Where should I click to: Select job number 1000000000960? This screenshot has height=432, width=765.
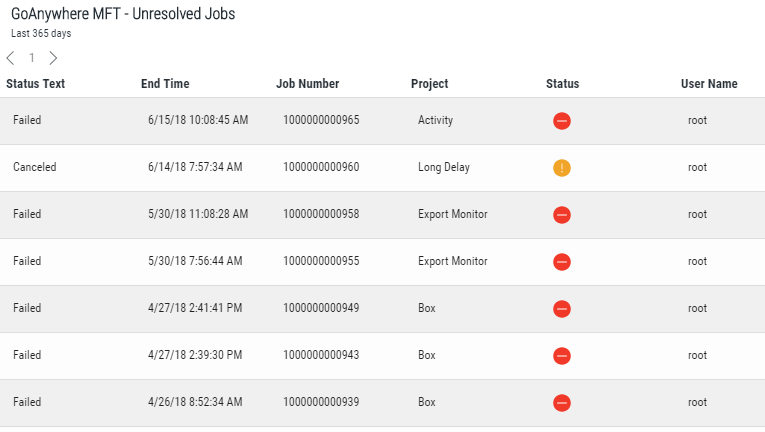(321, 167)
